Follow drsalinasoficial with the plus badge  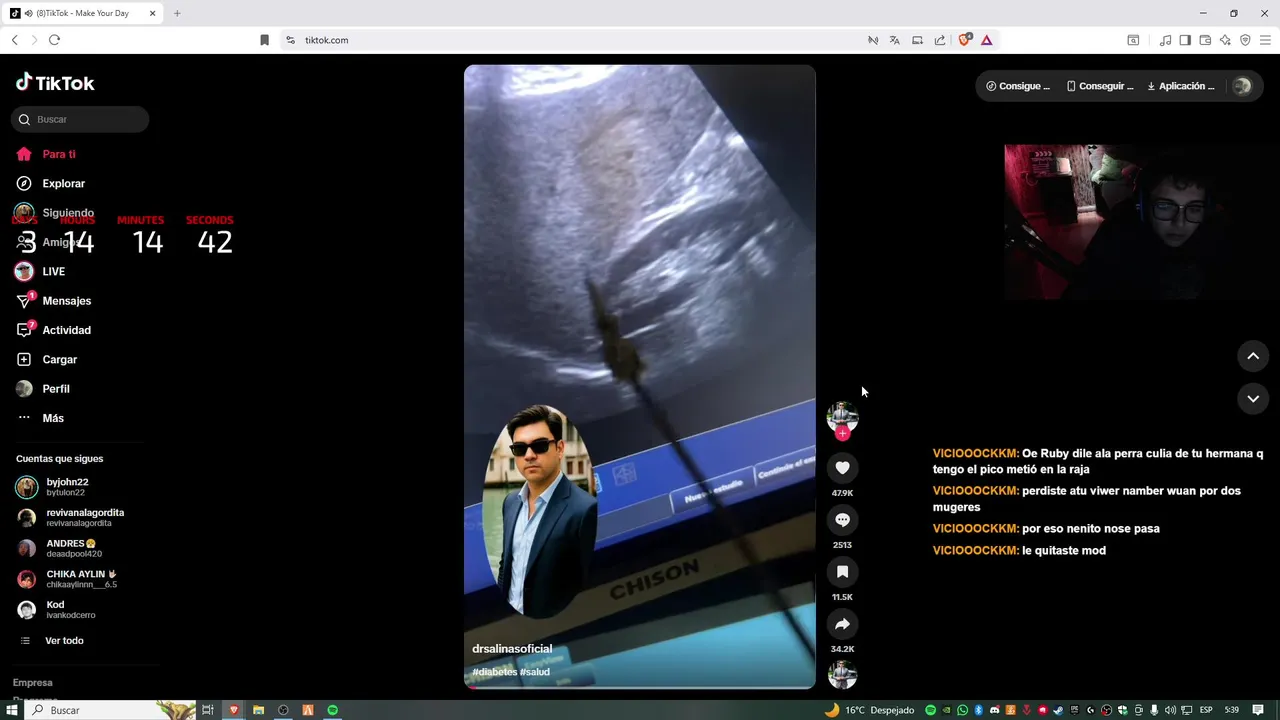click(842, 433)
